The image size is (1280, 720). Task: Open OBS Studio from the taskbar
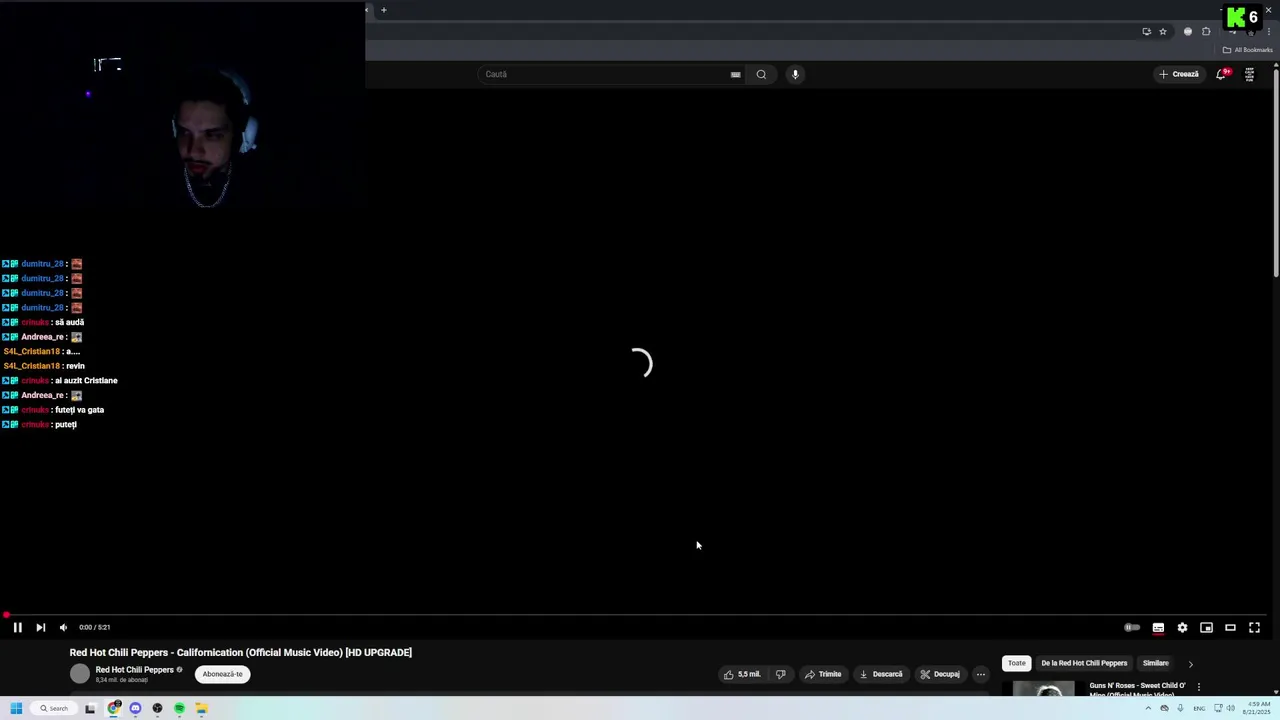(x=157, y=708)
